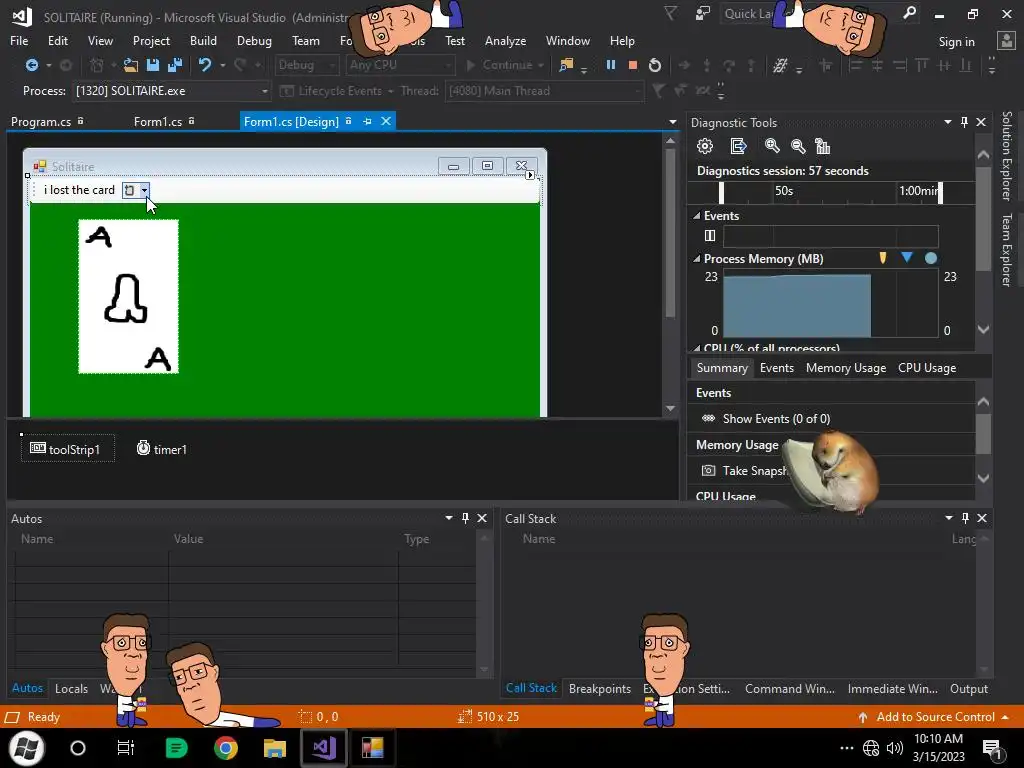Open the document tabs overflow dropdown
This screenshot has height=768, width=1024.
point(673,122)
